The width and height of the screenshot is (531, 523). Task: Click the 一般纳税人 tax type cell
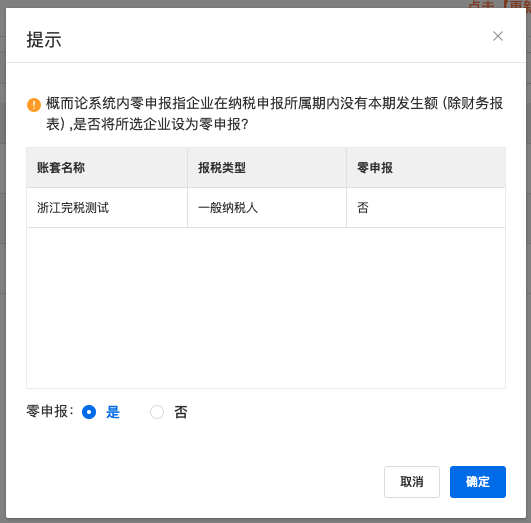click(x=267, y=208)
